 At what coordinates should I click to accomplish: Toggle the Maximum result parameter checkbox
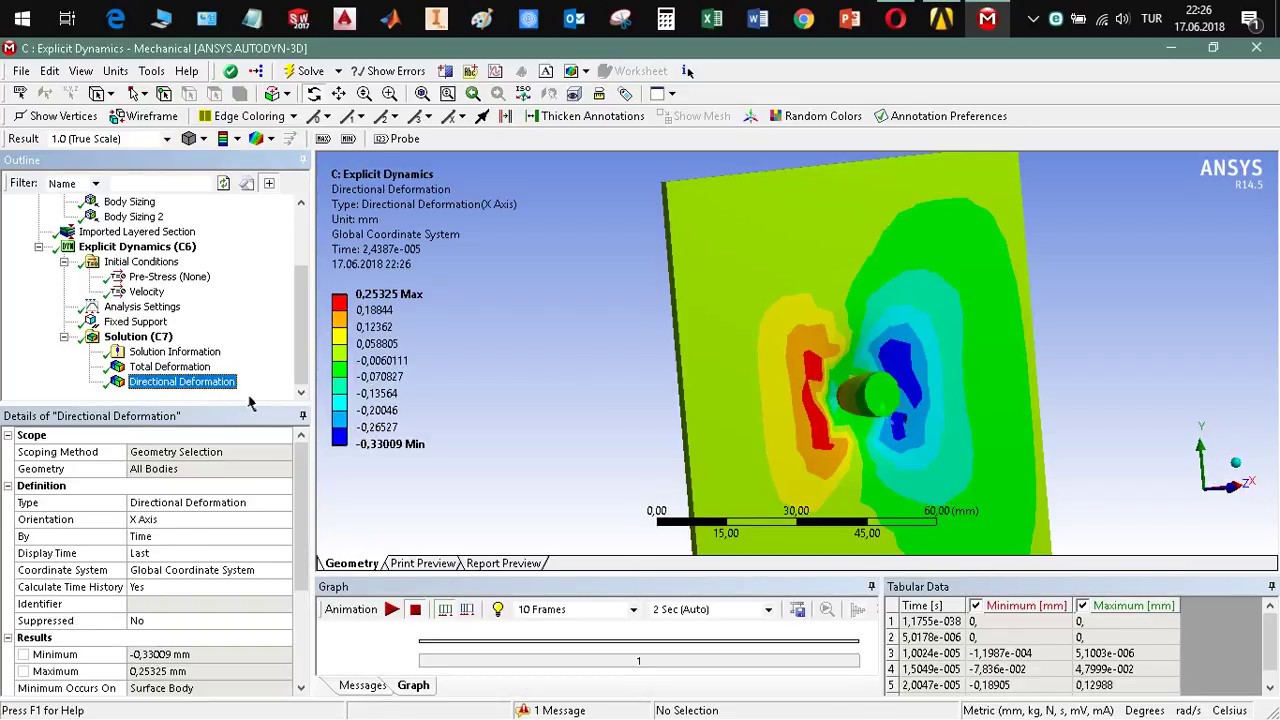point(22,672)
